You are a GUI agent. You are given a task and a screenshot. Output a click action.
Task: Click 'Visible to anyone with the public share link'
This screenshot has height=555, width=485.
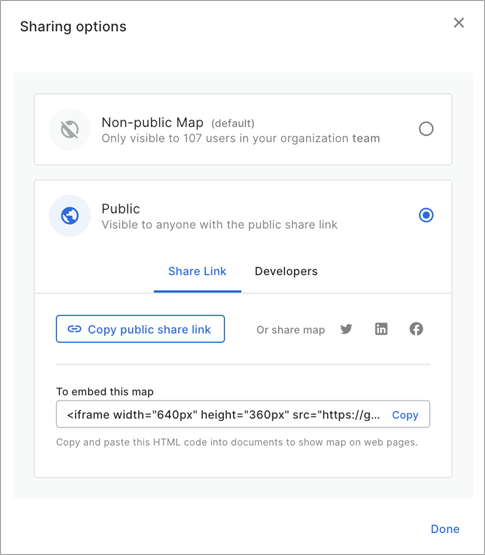[219, 225]
